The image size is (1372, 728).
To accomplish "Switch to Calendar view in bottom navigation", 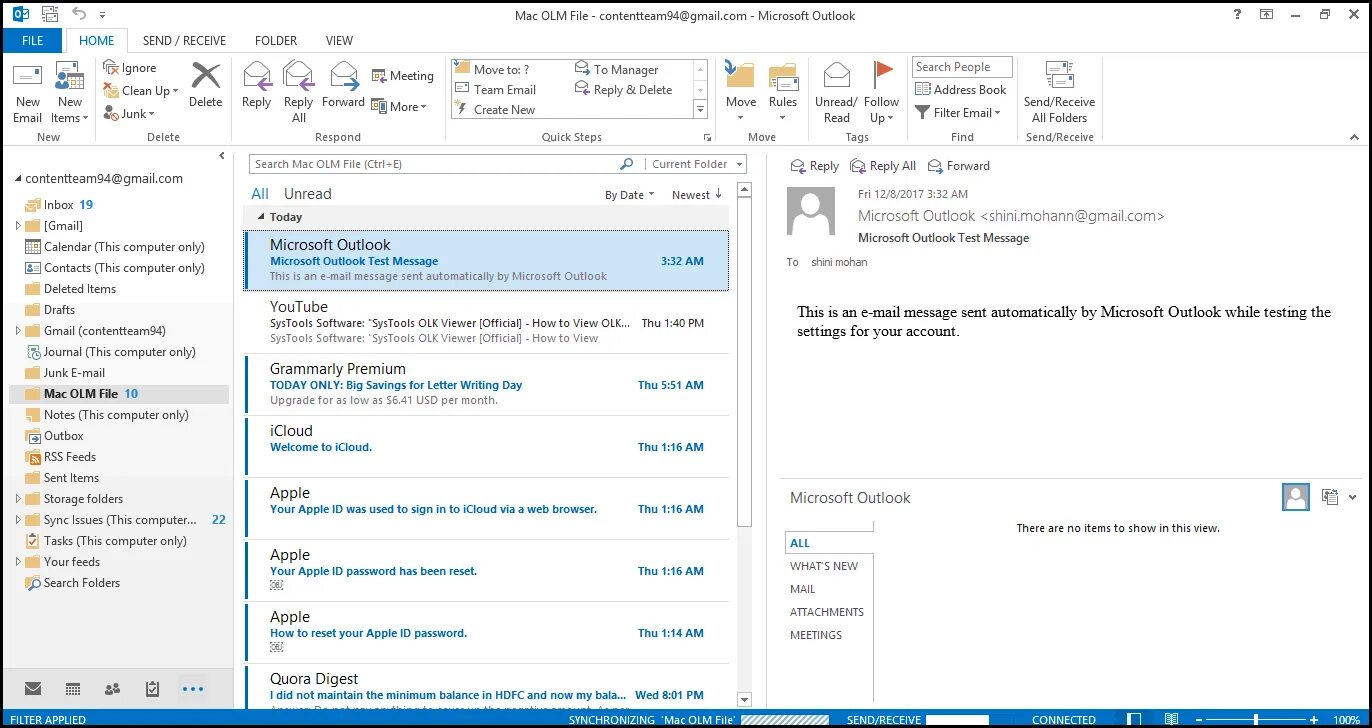I will point(72,689).
